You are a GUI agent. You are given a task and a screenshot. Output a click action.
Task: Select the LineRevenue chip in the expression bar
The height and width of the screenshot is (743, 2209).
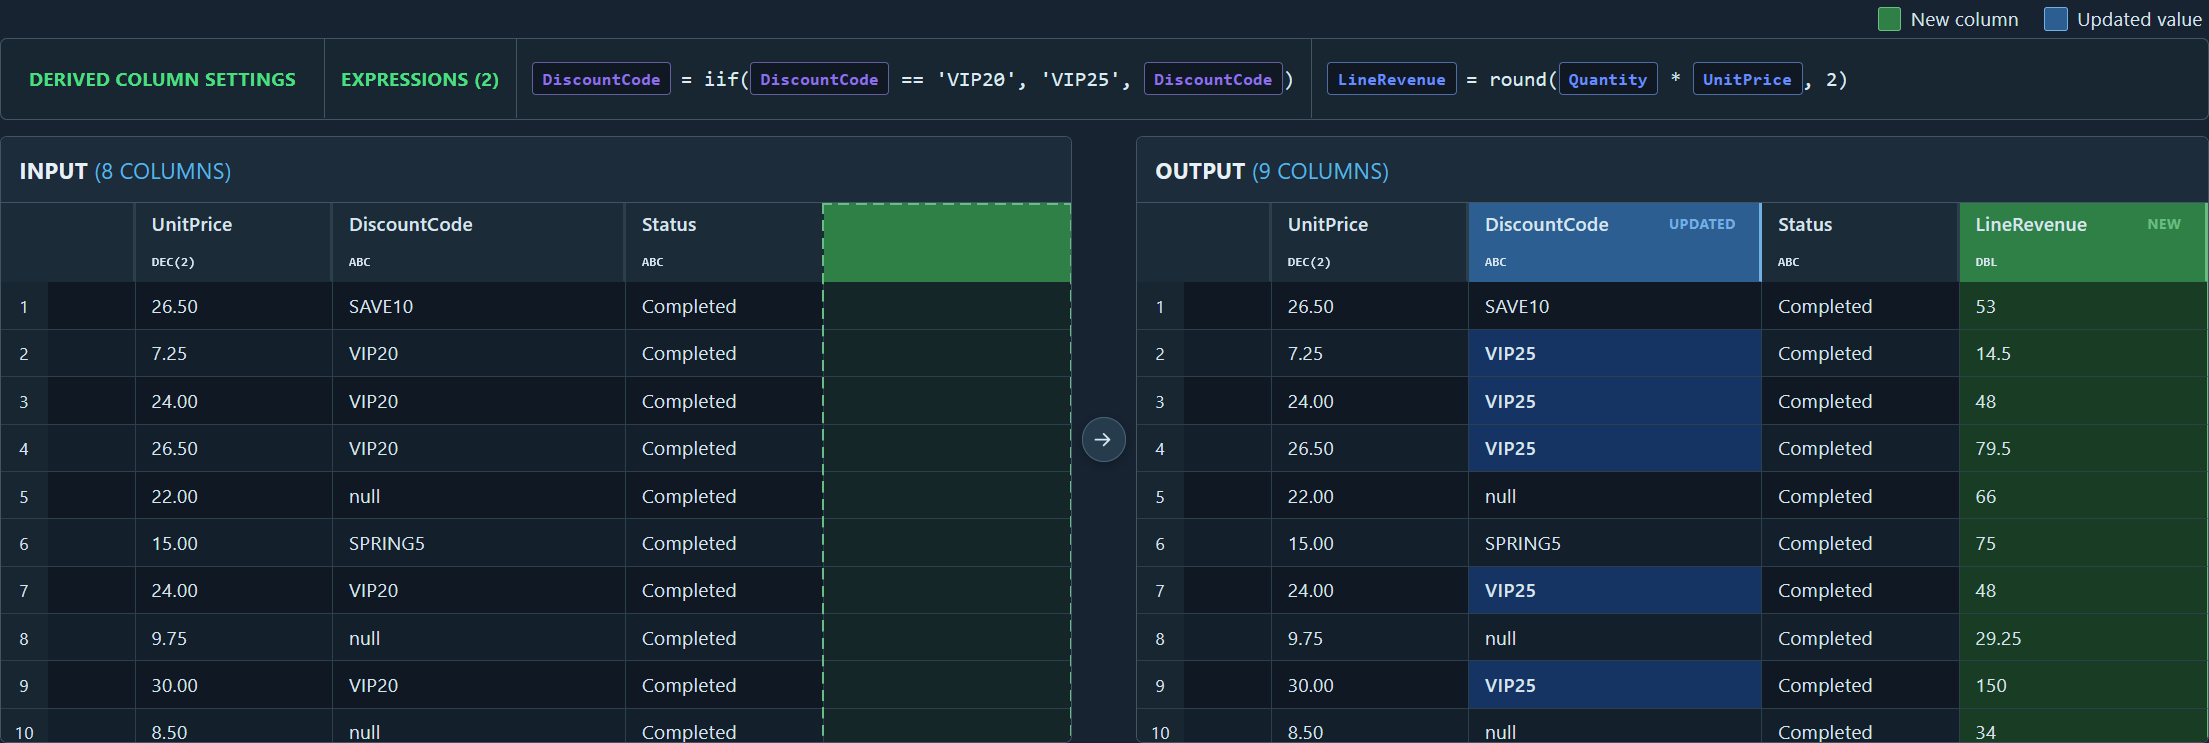1391,79
